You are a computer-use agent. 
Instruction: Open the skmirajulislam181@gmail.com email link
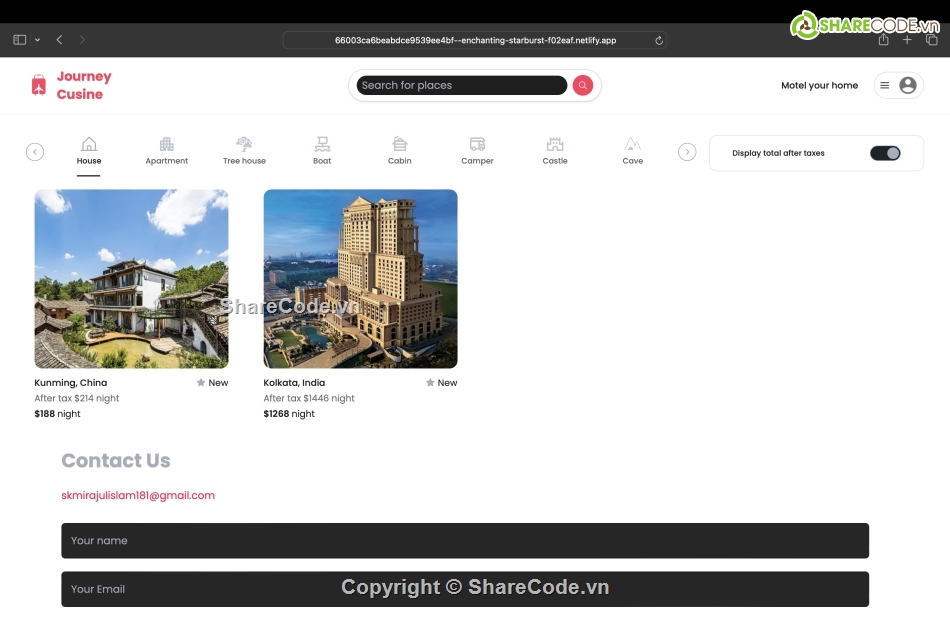(138, 495)
